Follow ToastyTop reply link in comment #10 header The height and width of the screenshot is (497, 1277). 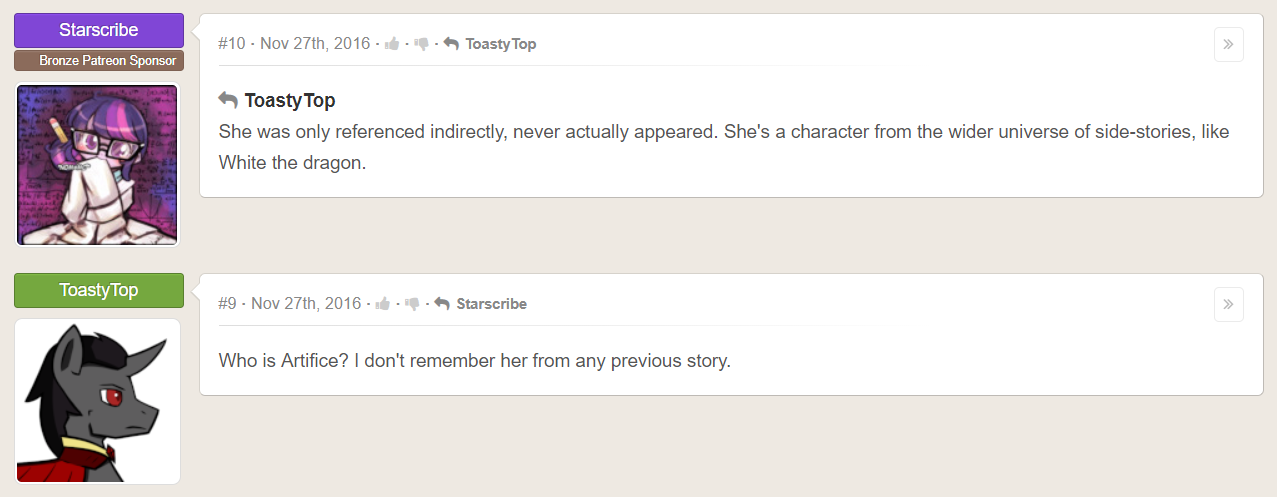[x=501, y=44]
